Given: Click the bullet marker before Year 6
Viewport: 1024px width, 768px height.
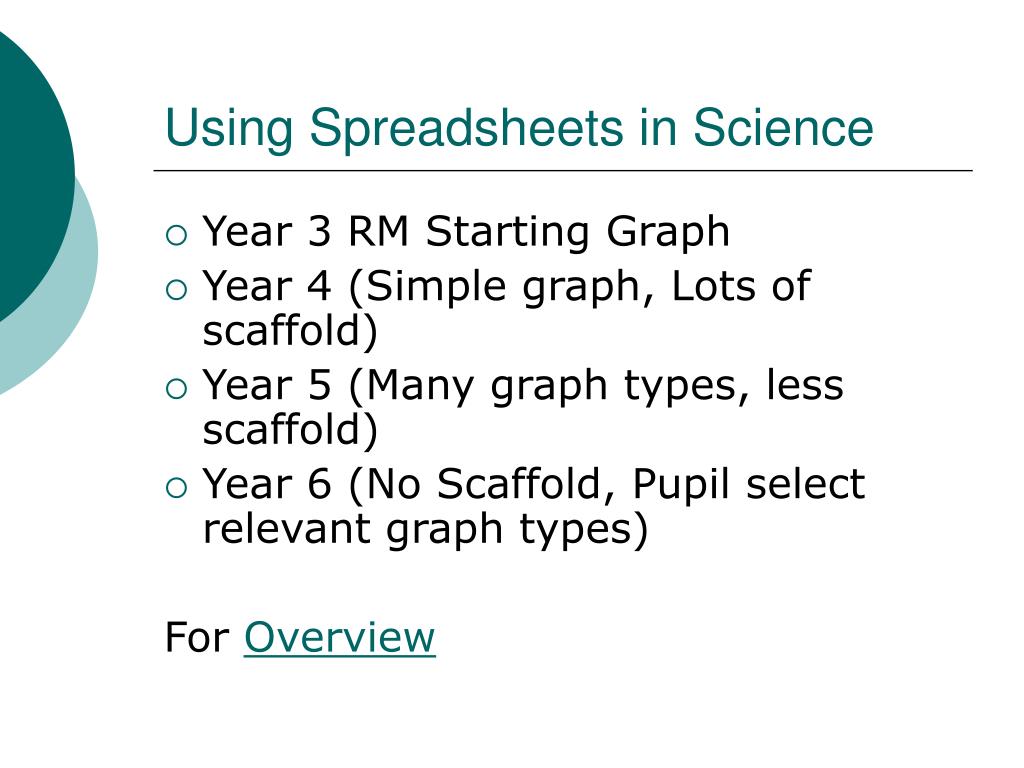Looking at the screenshot, I should click(x=176, y=488).
